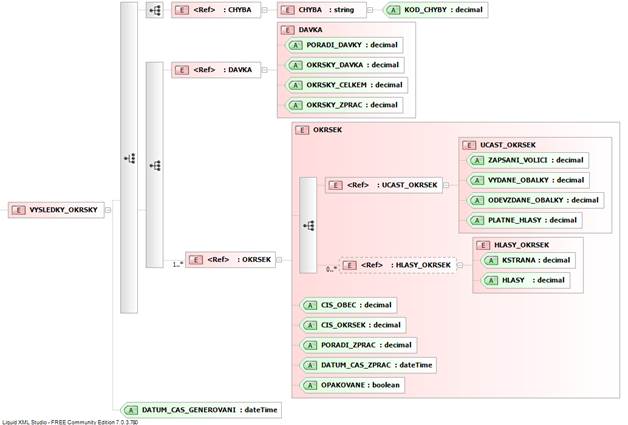Collapse the VYSLEDKY_OKRSKY root element node
Image resolution: width=628 pixels, height=425 pixels.
coord(108,210)
